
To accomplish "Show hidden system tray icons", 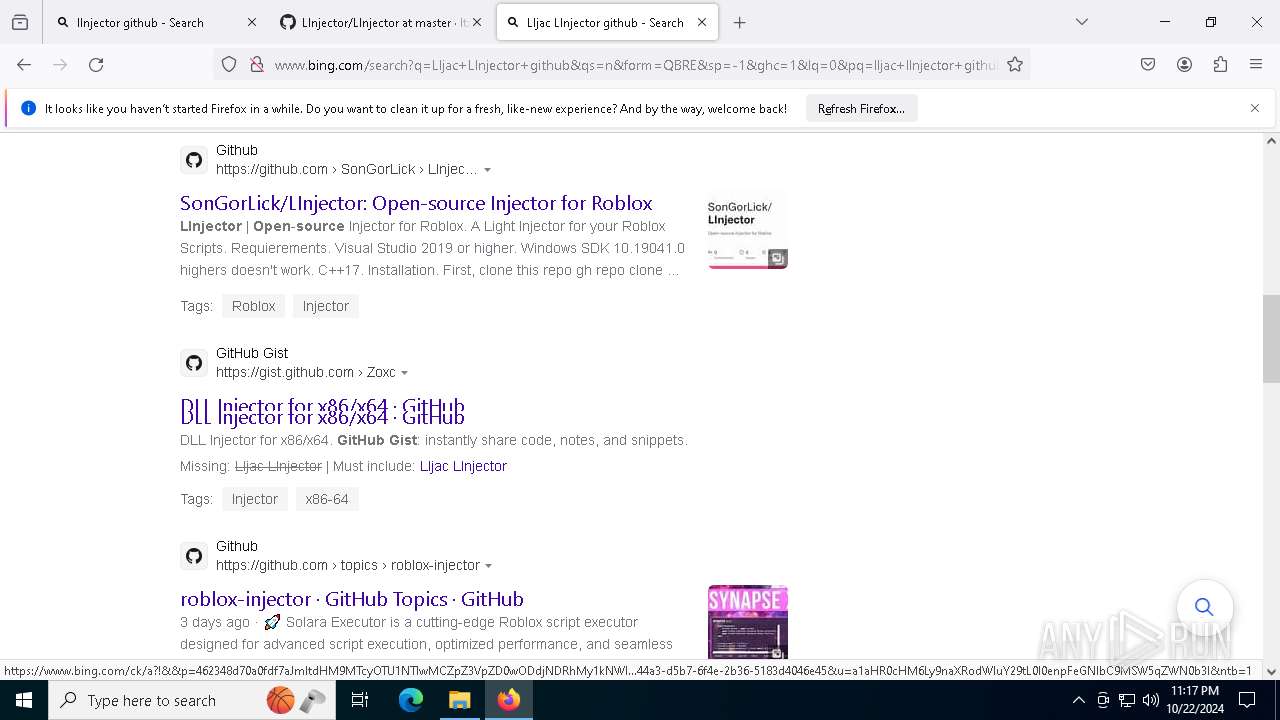I will 1078,700.
